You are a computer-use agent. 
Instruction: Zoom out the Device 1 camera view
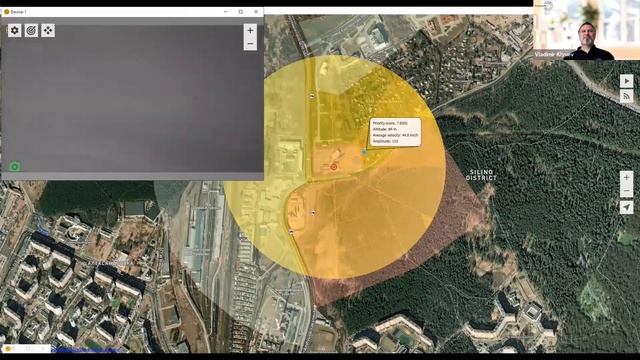(250, 44)
